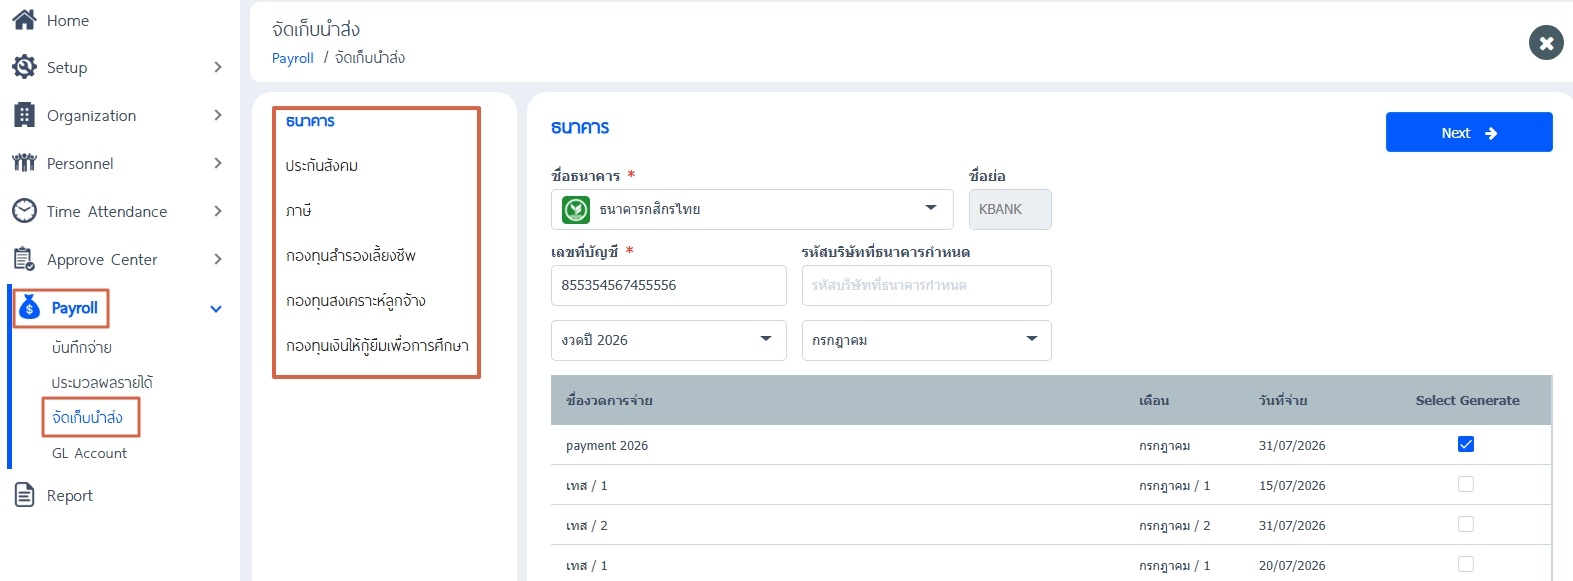
Task: Select the ภาษี tab
Action: tap(299, 211)
